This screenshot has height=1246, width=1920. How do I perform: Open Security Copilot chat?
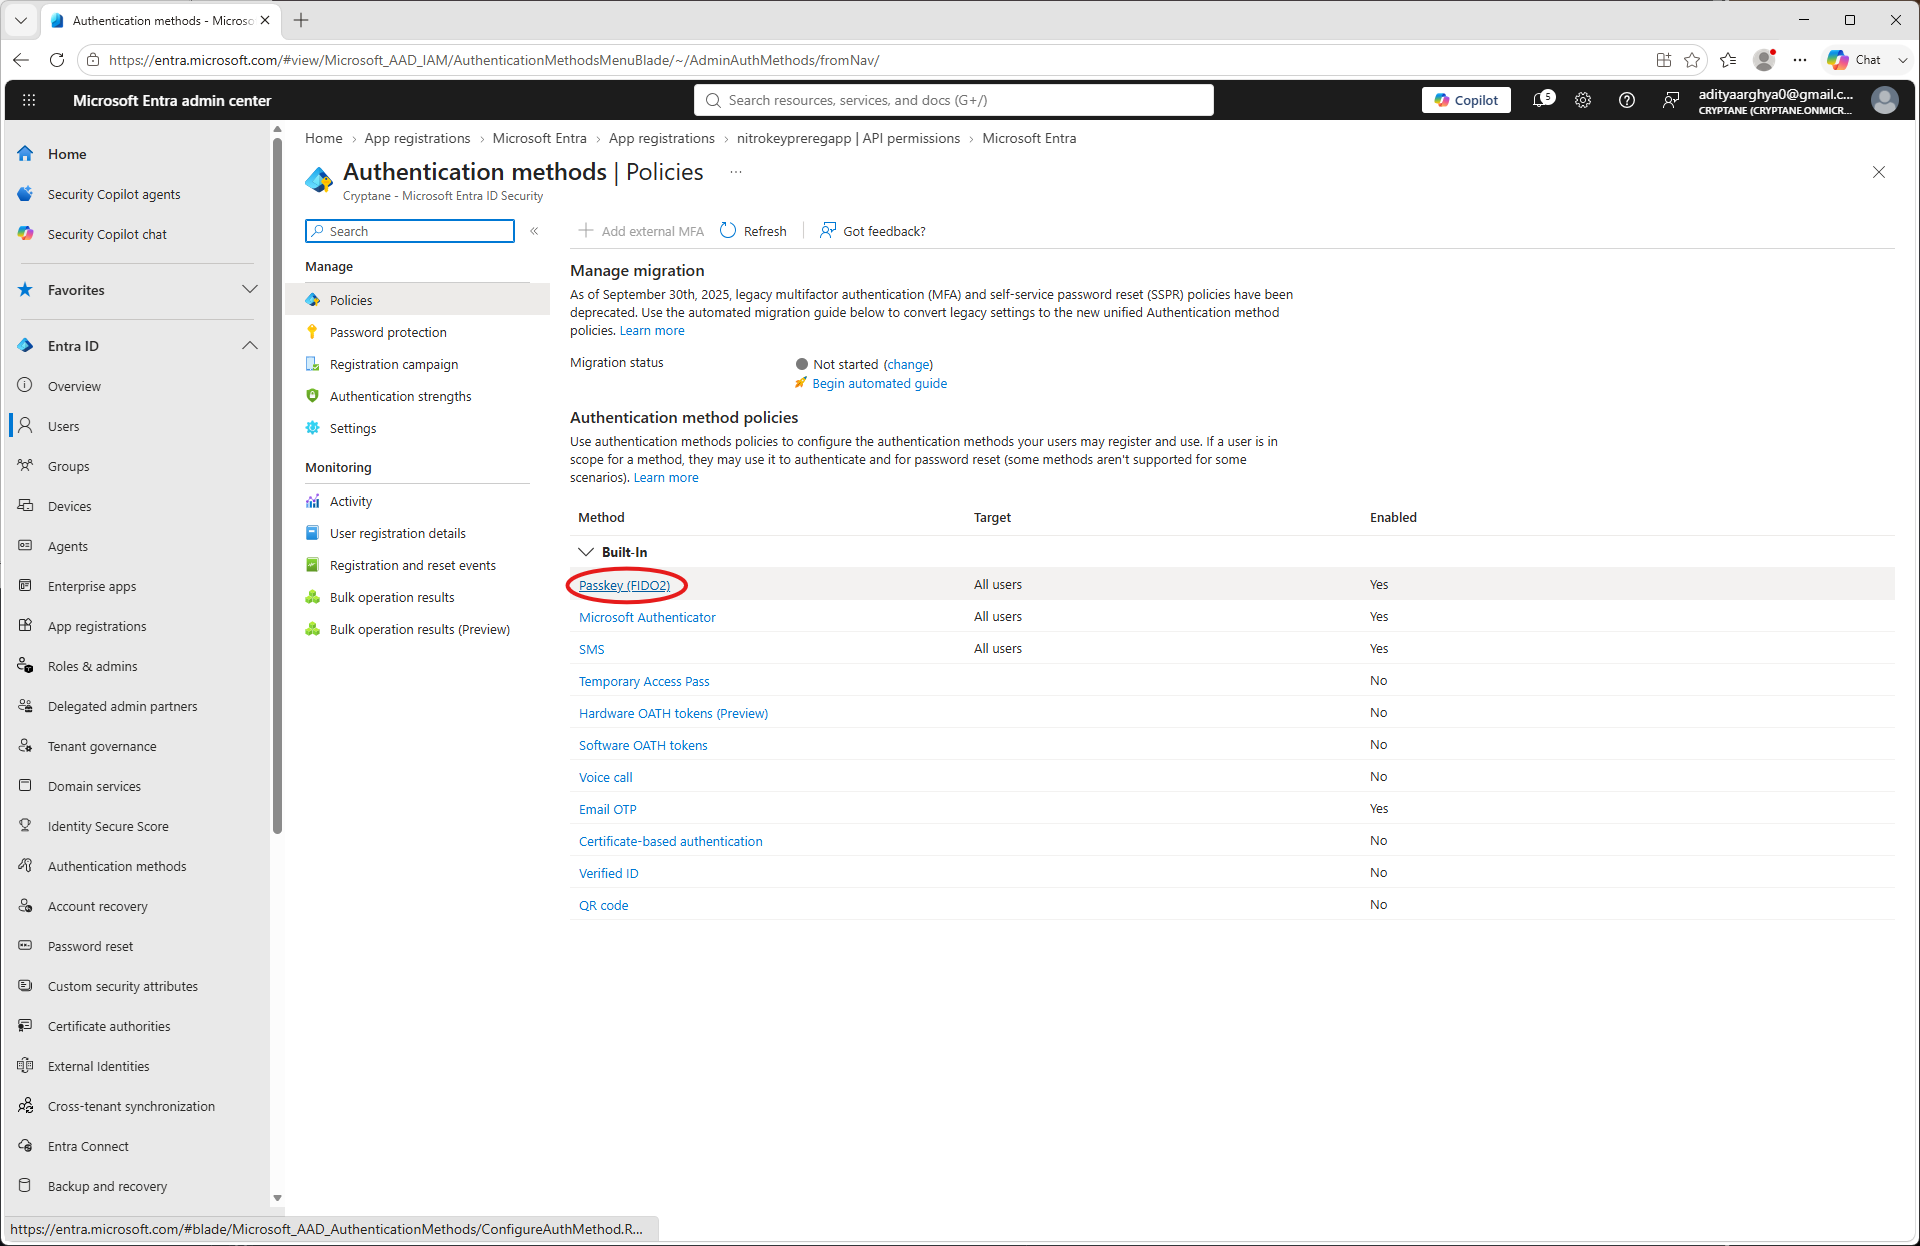point(107,234)
